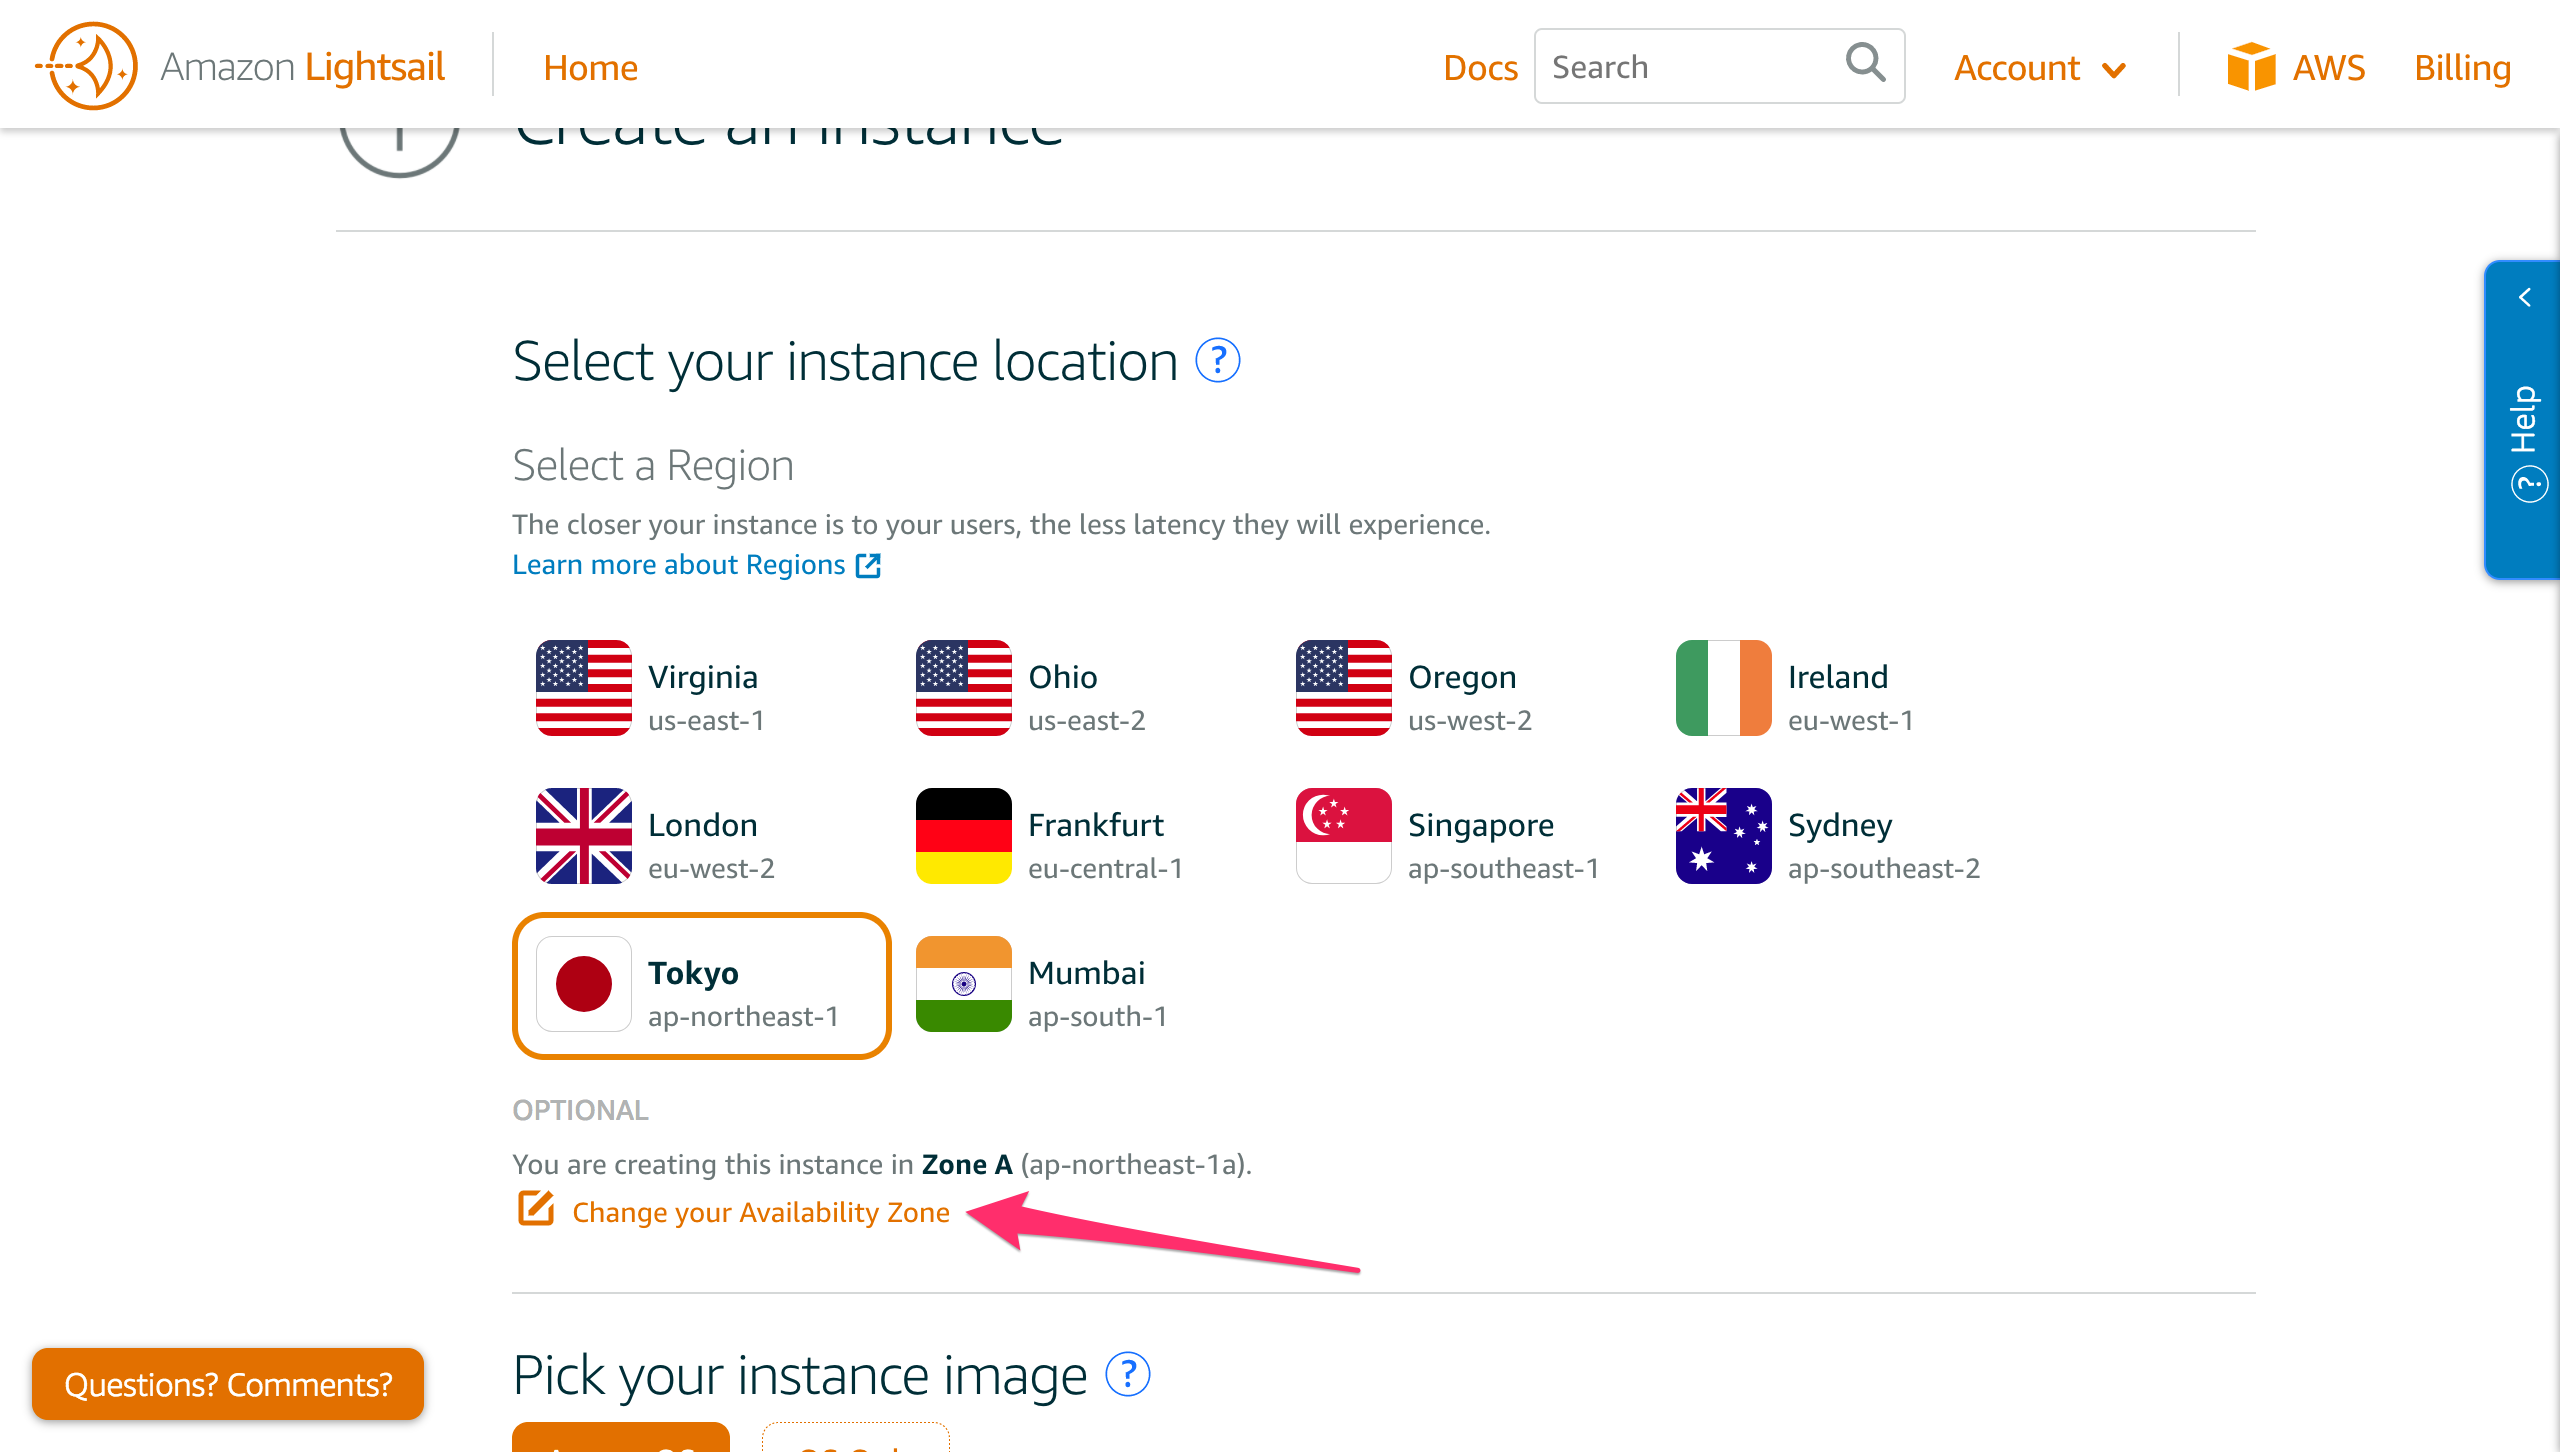This screenshot has height=1452, width=2560.
Task: Open the Billing link
Action: pos(2462,68)
